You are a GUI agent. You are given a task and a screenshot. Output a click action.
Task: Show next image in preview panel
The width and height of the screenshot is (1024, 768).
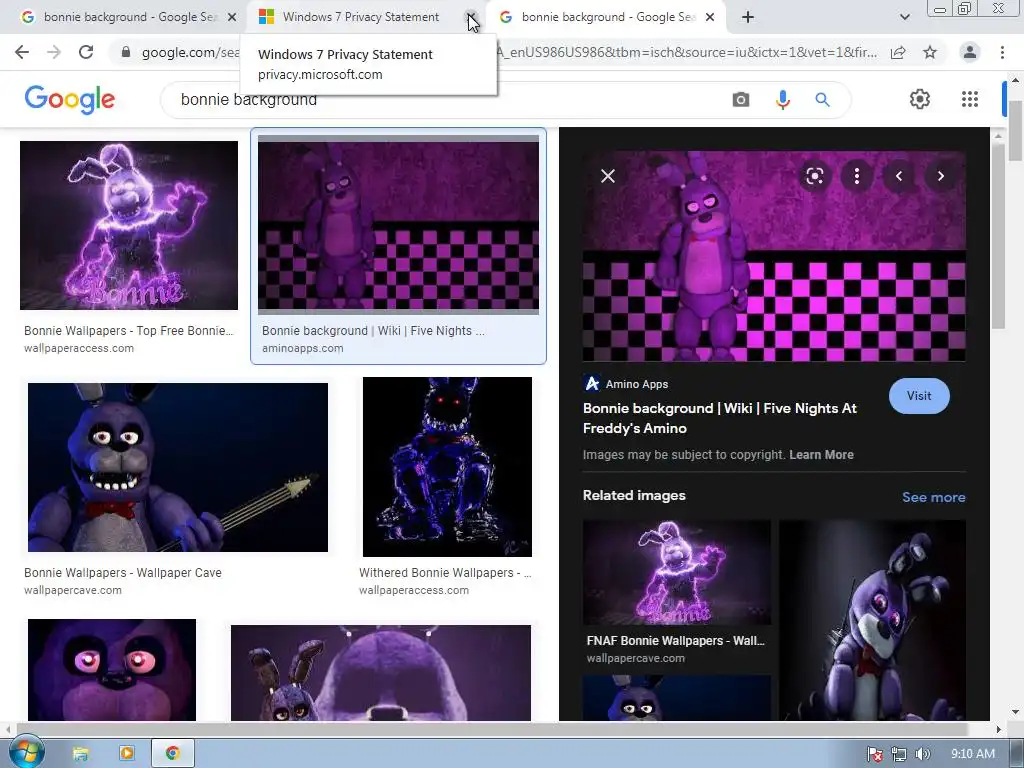click(940, 176)
